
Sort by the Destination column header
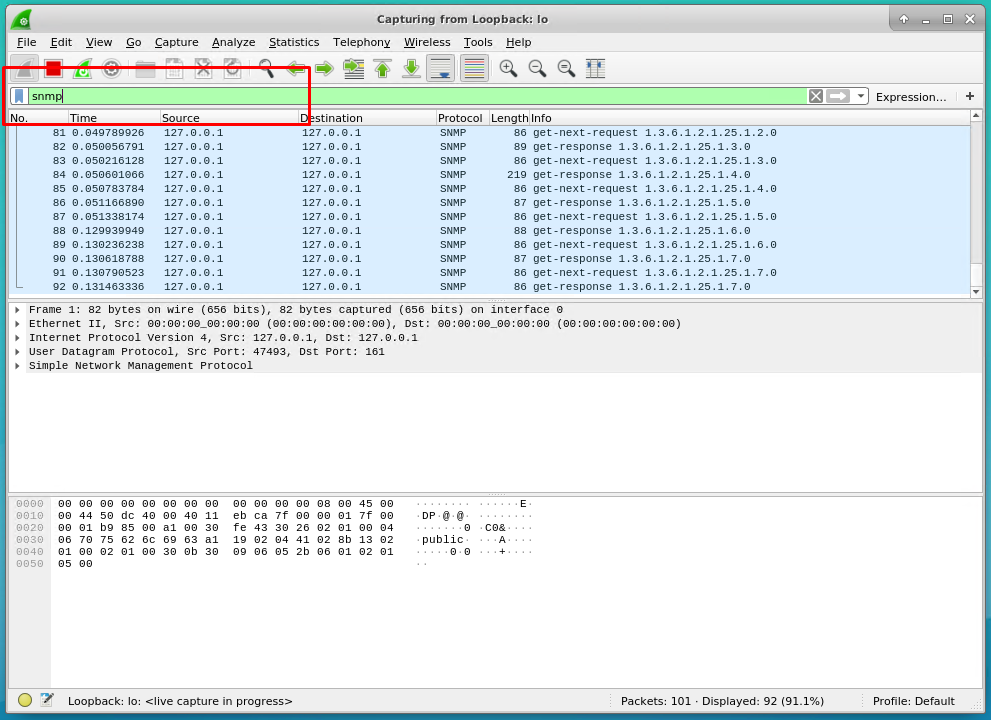click(367, 118)
